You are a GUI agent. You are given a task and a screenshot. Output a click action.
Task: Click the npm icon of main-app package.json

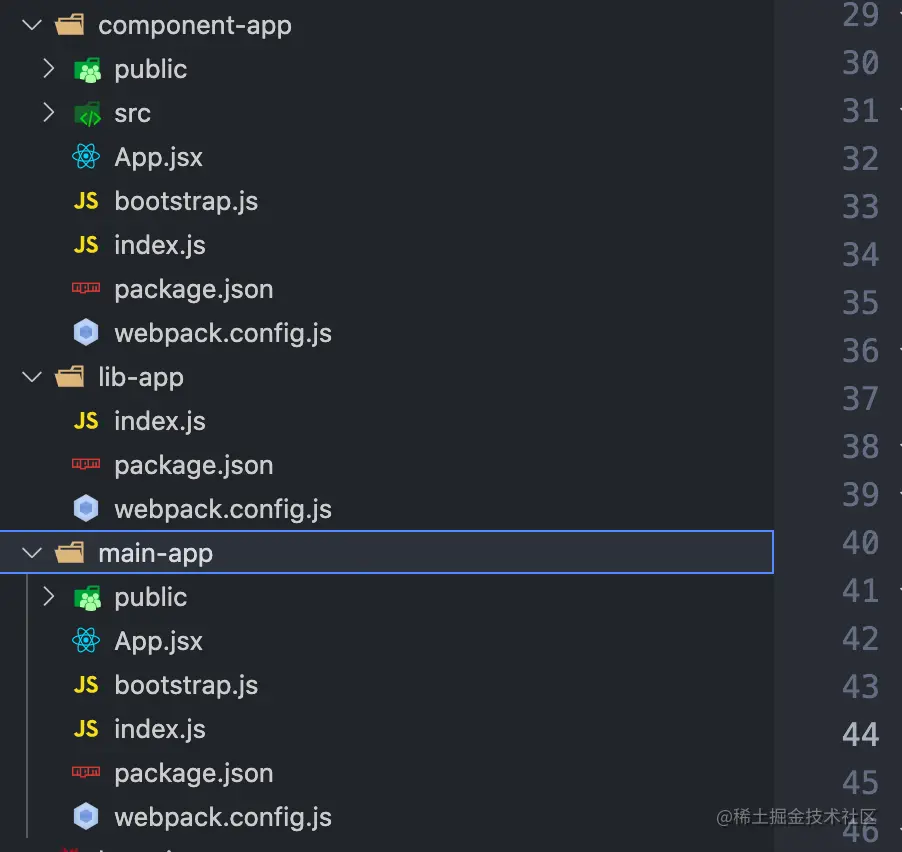click(x=86, y=771)
